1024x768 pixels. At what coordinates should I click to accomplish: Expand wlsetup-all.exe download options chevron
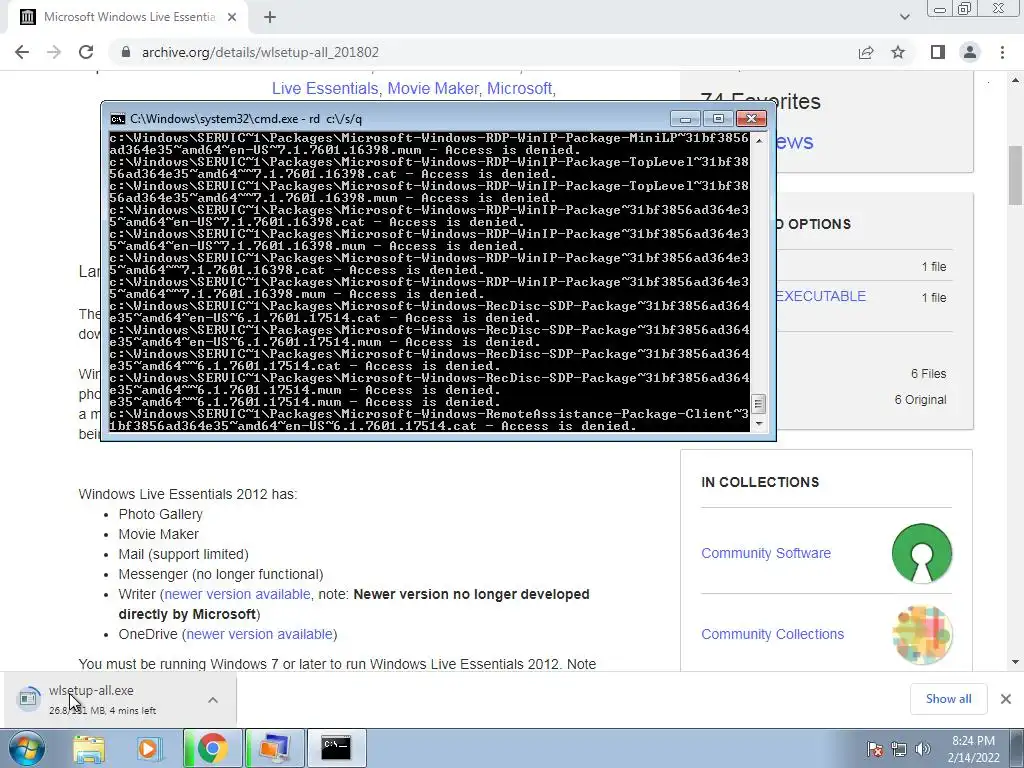(213, 699)
